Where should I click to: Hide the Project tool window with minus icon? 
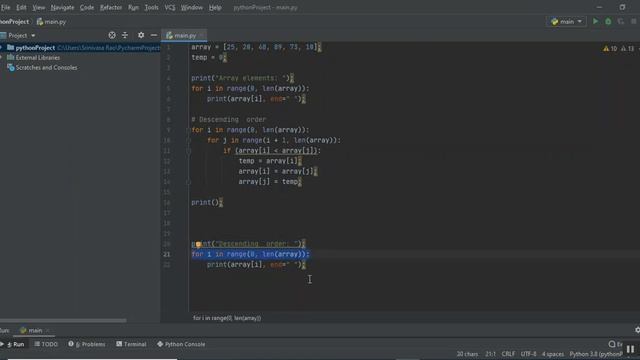(153, 36)
